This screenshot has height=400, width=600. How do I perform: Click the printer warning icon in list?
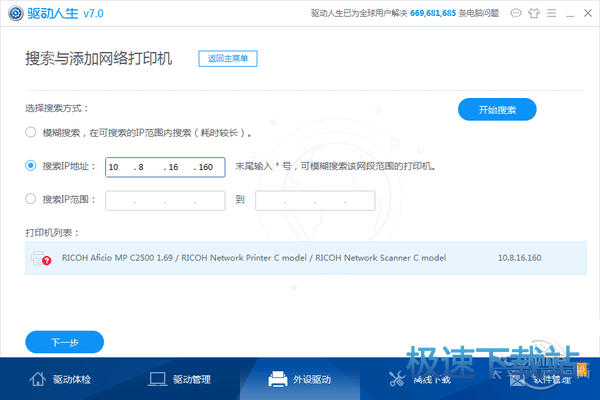[x=41, y=258]
